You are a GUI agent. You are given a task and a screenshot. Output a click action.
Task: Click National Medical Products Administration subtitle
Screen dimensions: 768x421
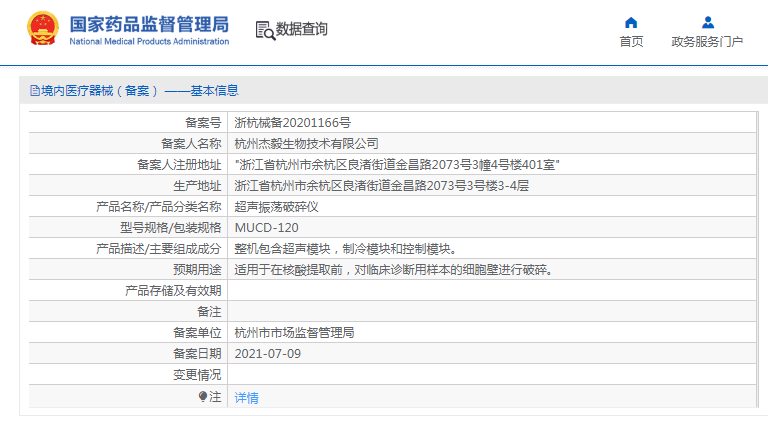[149, 42]
